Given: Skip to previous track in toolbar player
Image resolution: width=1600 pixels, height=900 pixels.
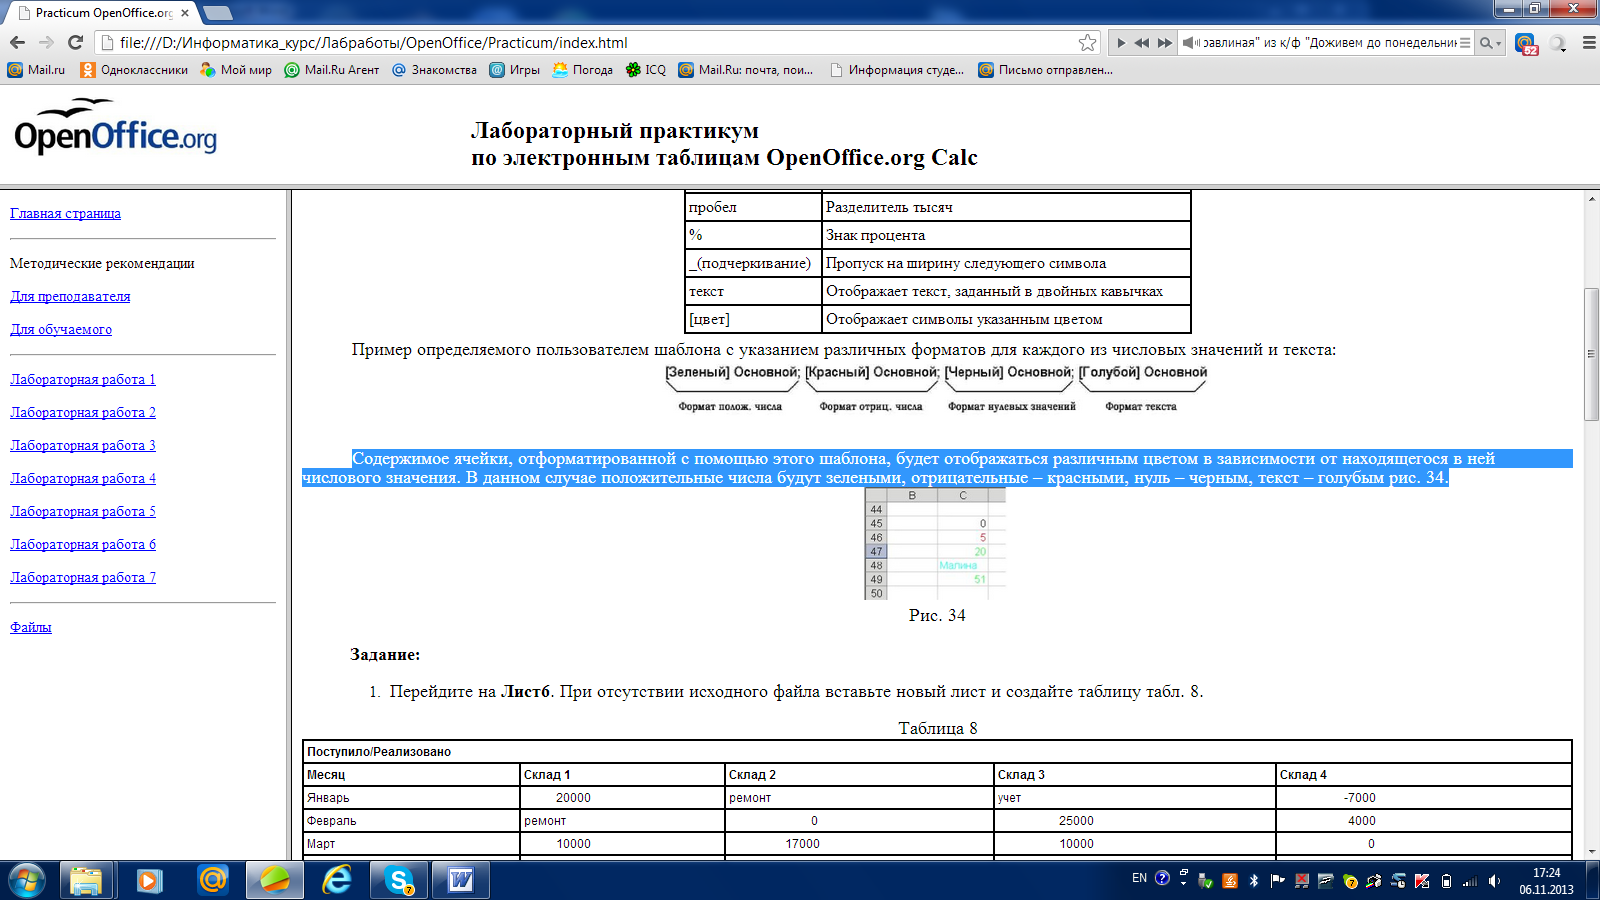Looking at the screenshot, I should point(1142,43).
